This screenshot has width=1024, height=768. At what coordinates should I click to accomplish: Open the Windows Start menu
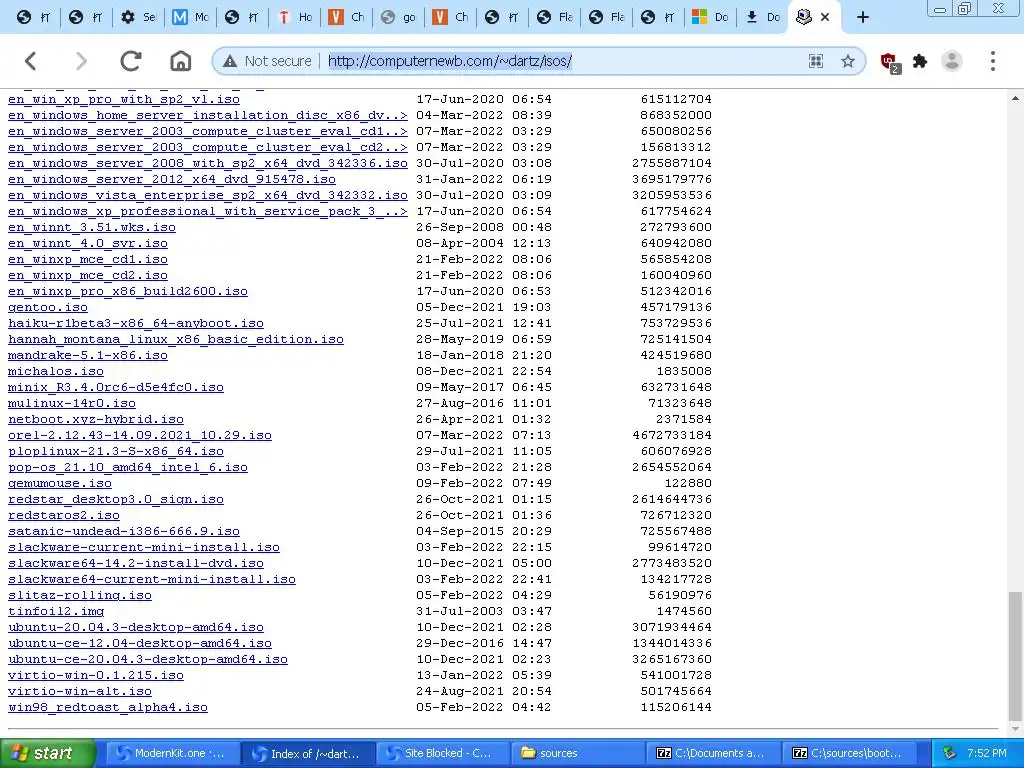[x=47, y=753]
